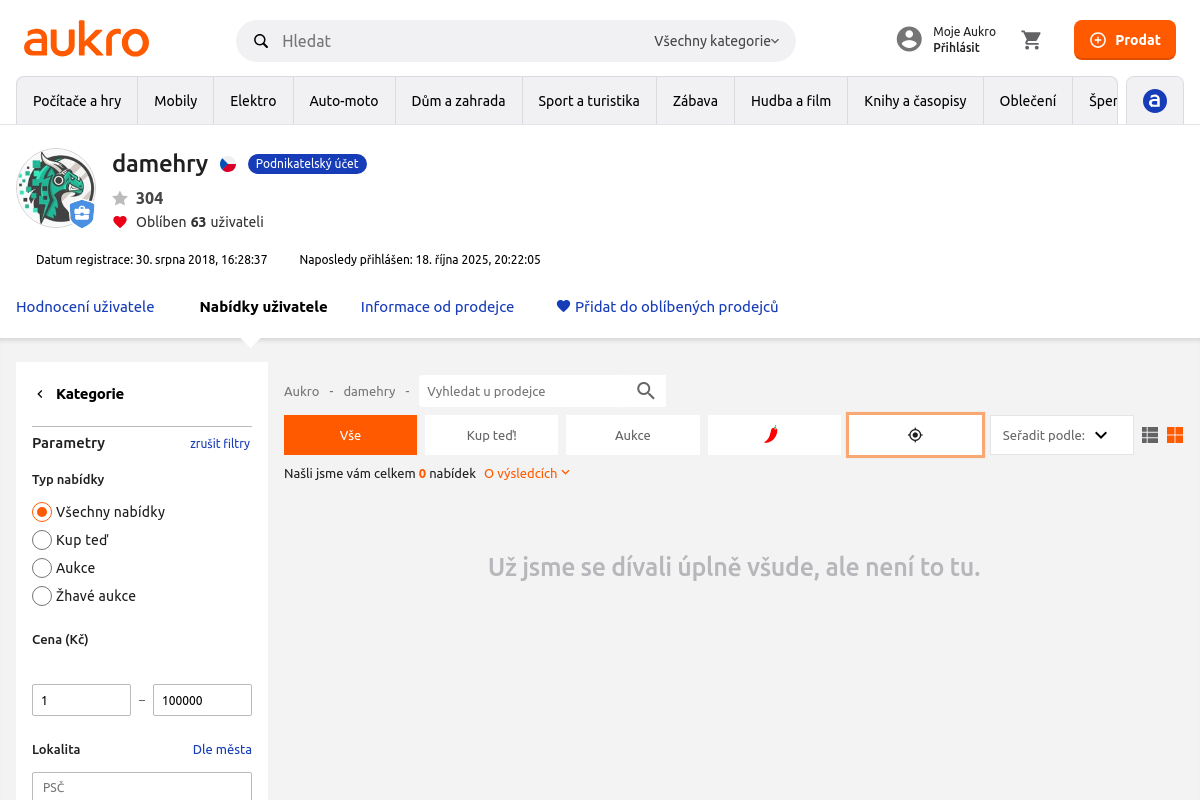
Task: Click the blue Aukro 'a' badge button
Action: pyautogui.click(x=1155, y=100)
